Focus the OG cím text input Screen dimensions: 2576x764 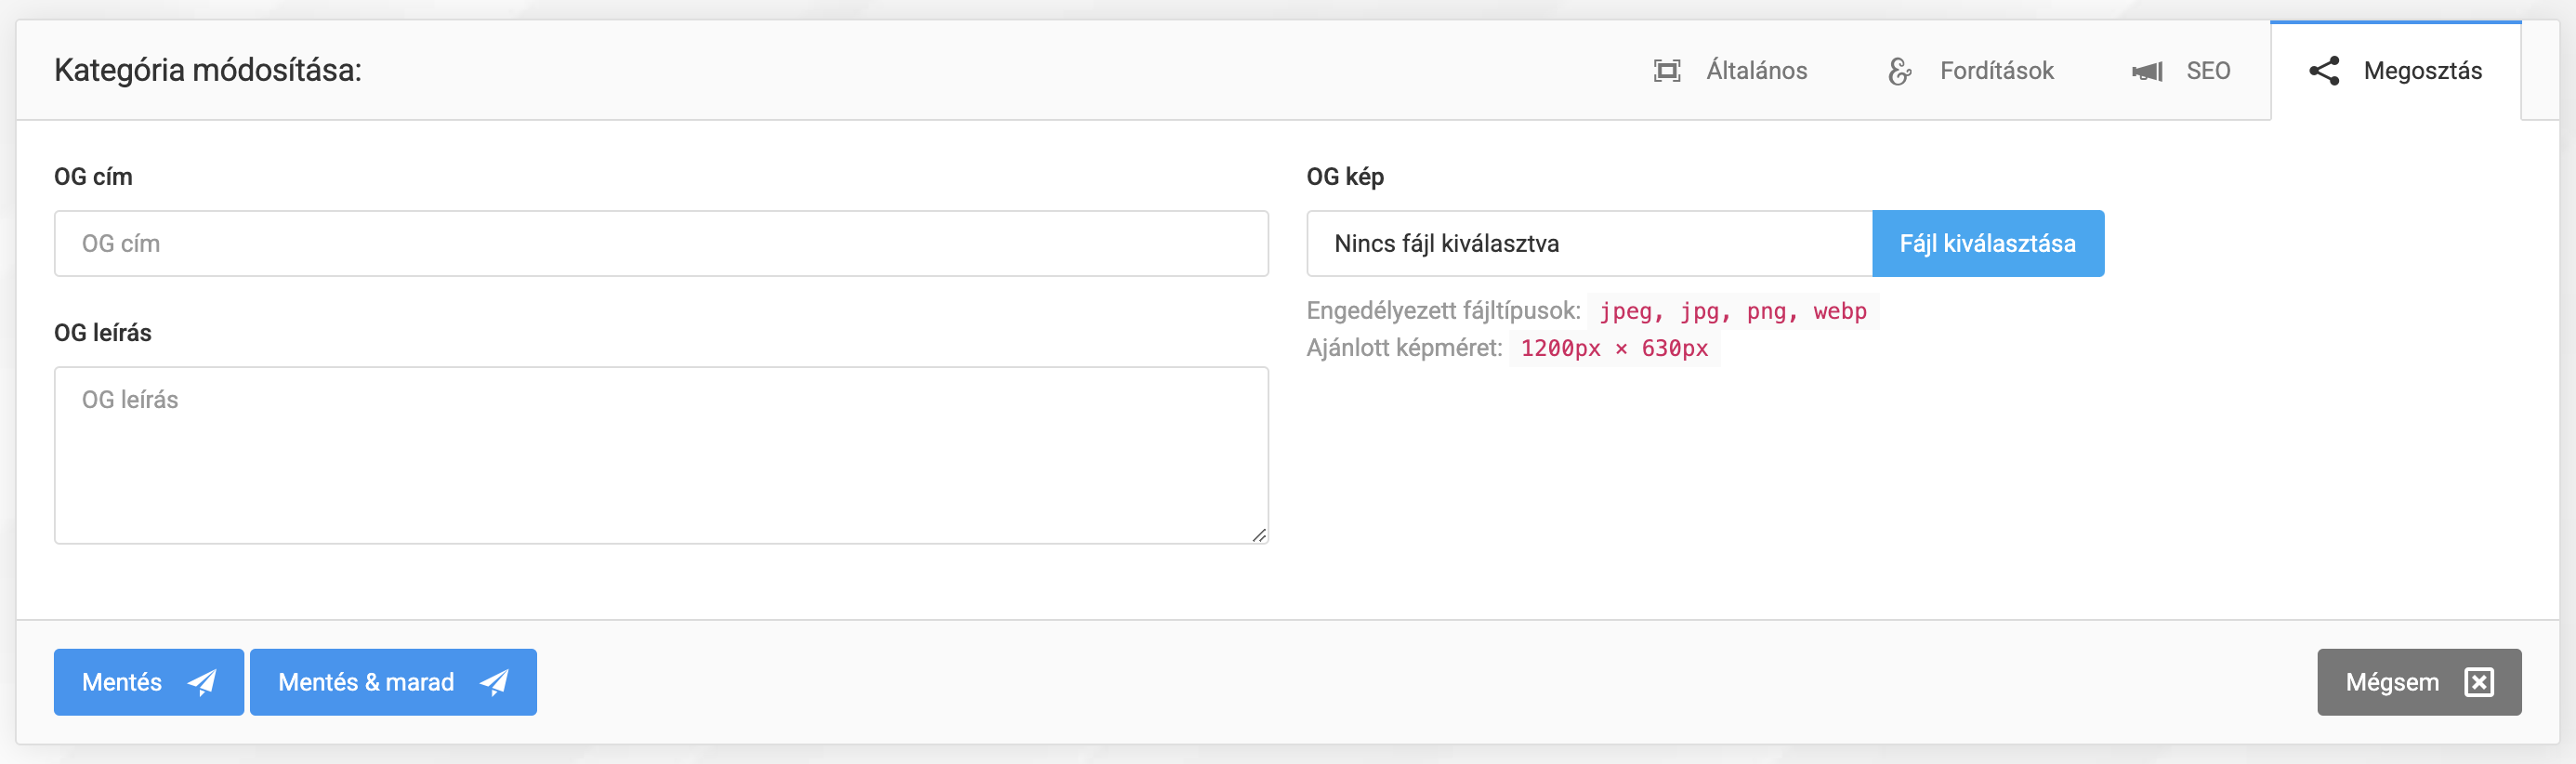tap(660, 244)
